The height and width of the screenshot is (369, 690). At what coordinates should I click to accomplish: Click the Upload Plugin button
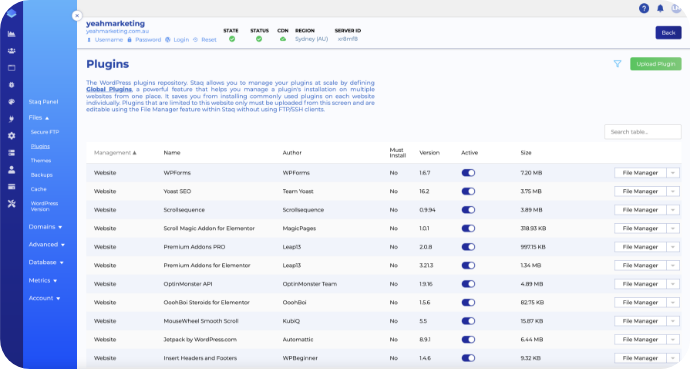pyautogui.click(x=656, y=64)
